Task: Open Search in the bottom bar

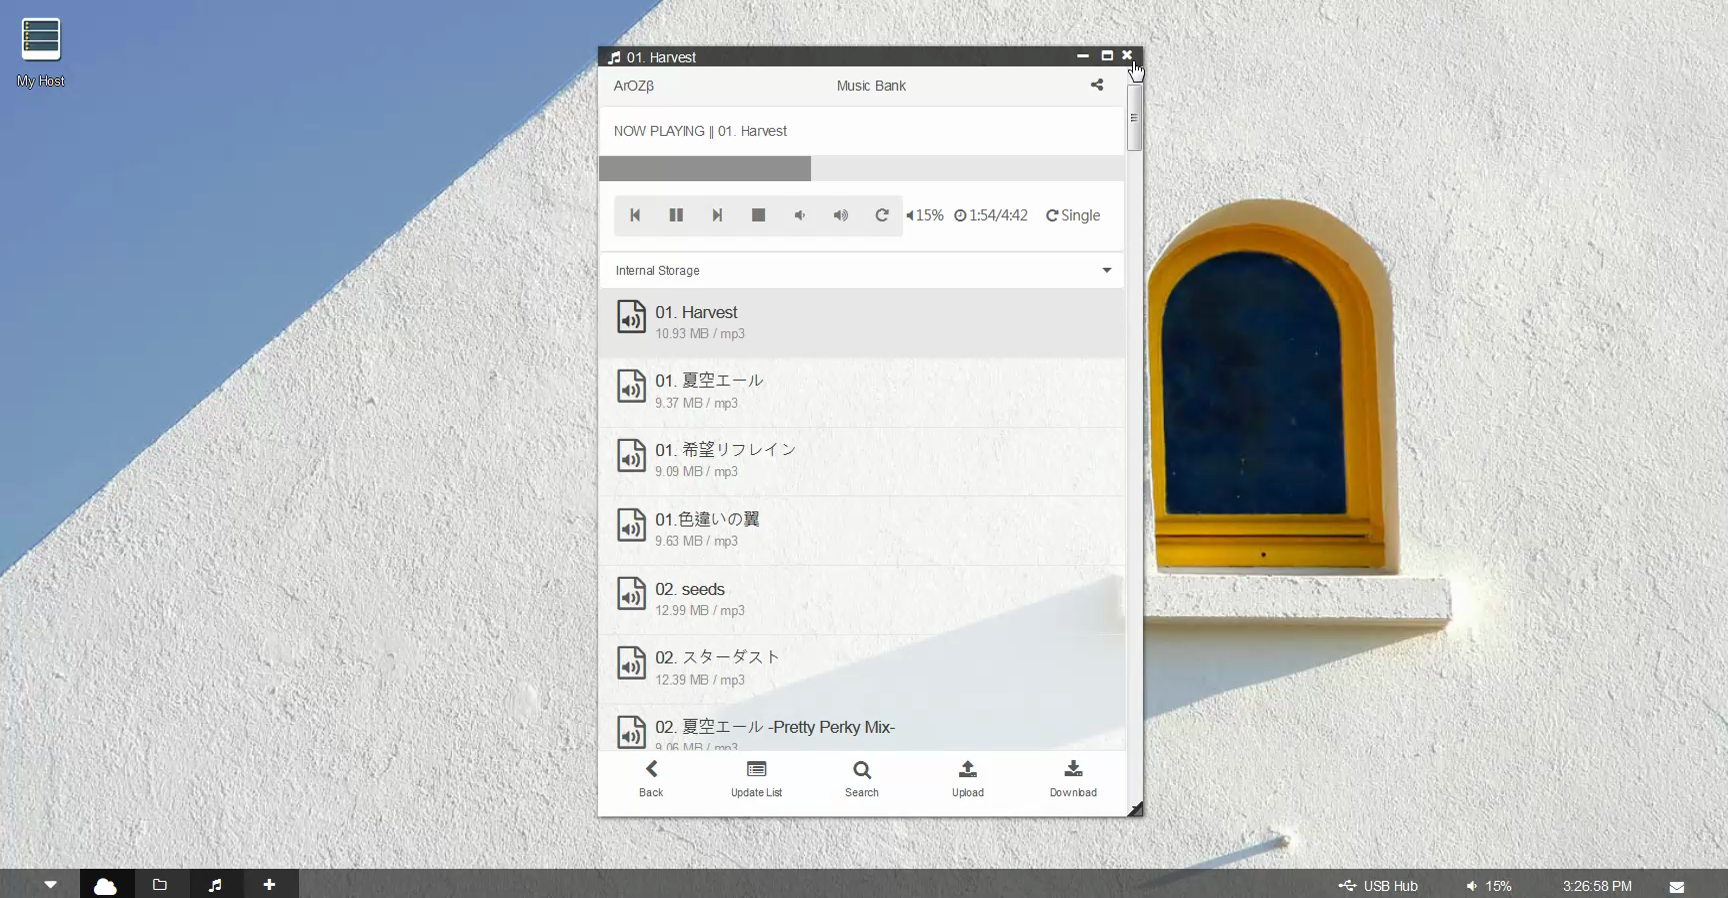Action: pyautogui.click(x=861, y=778)
